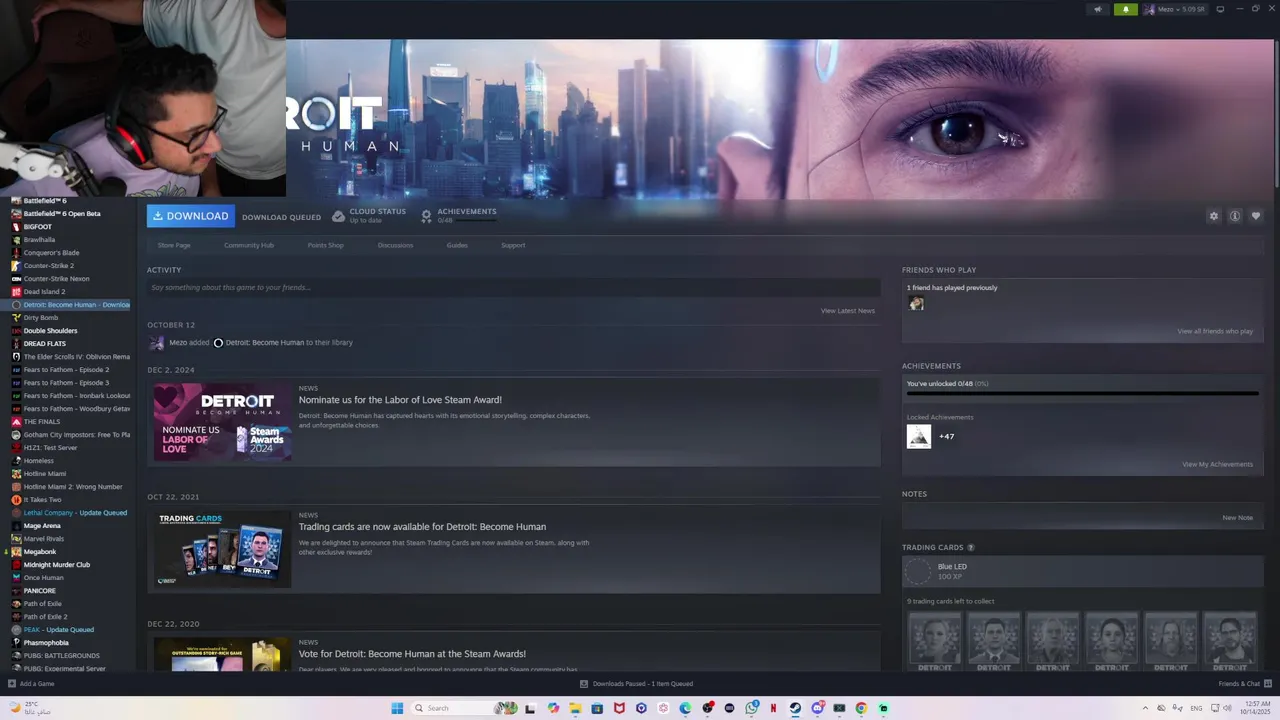Click View all friends who play
The image size is (1280, 720).
(1215, 331)
